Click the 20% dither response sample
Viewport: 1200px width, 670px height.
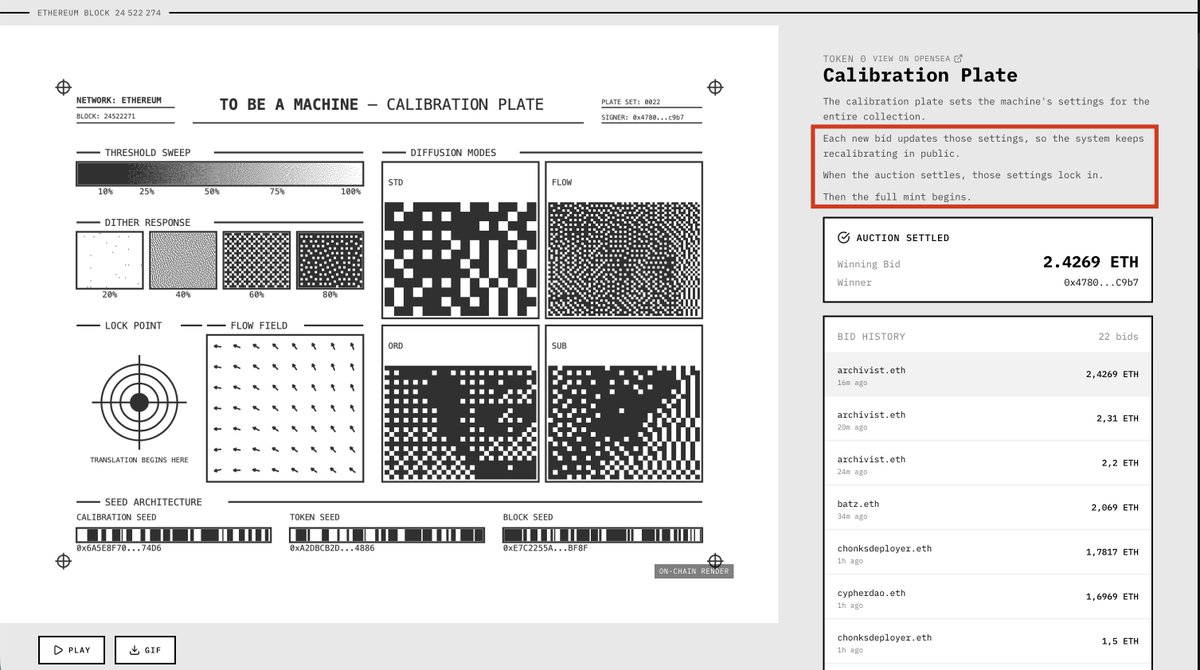pos(109,260)
